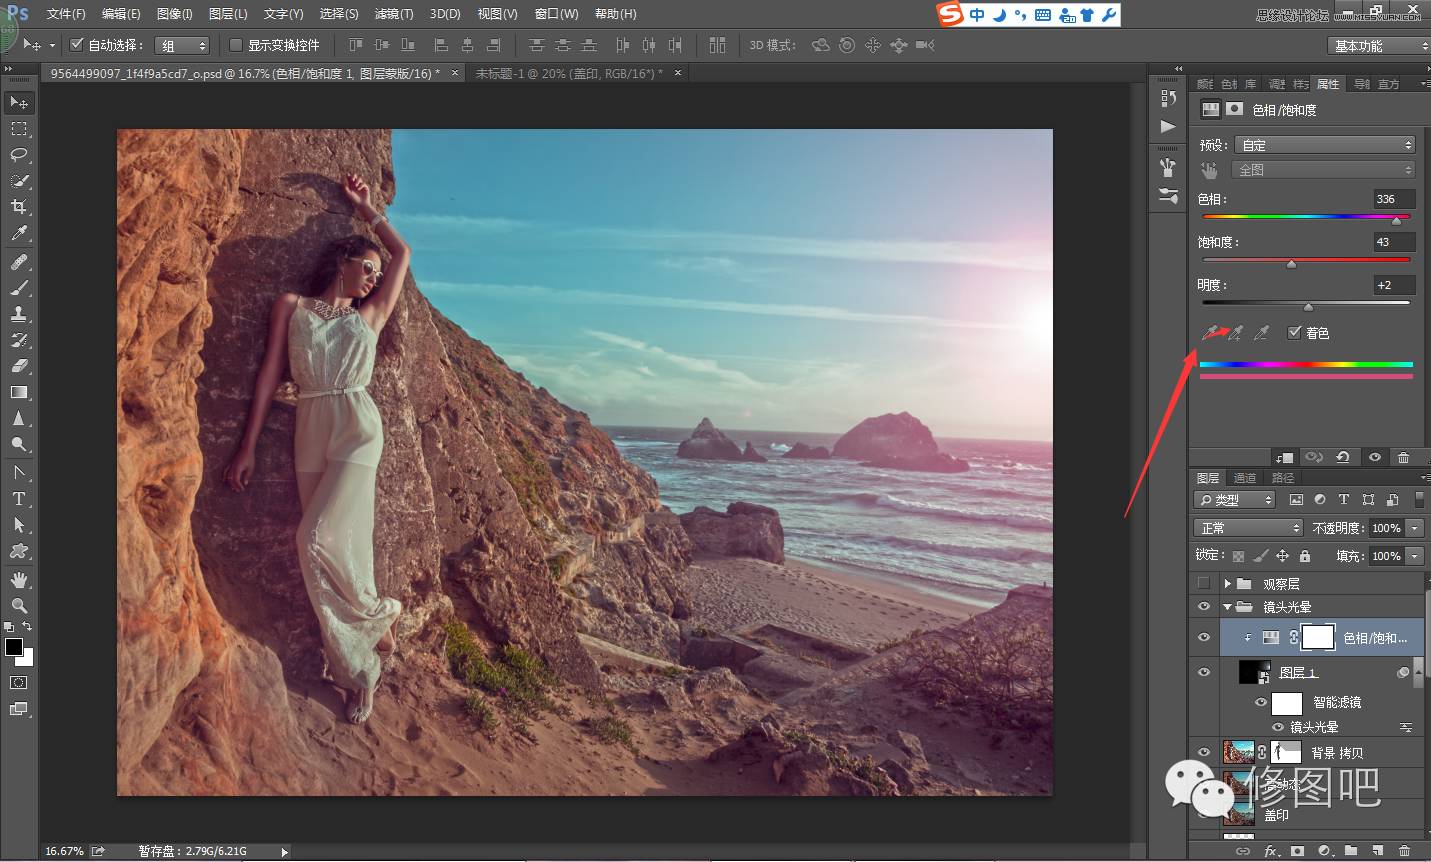1431x862 pixels.
Task: Select the Brush tool
Action: pyautogui.click(x=19, y=288)
